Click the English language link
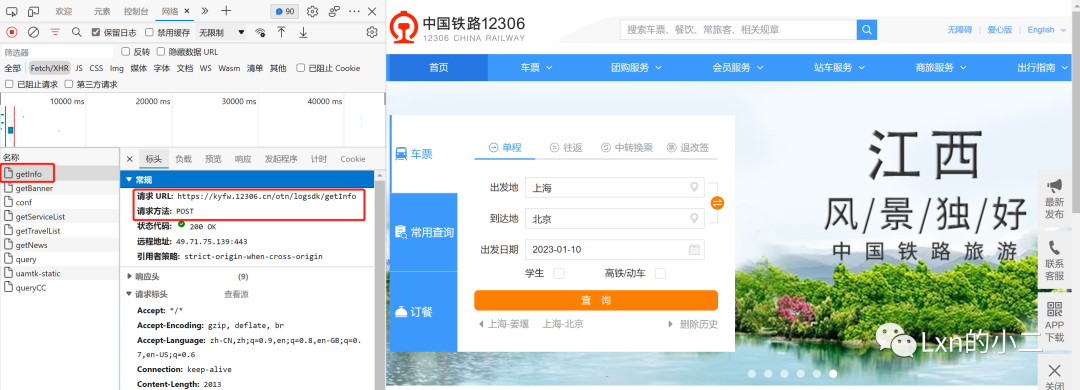 [x=1041, y=30]
